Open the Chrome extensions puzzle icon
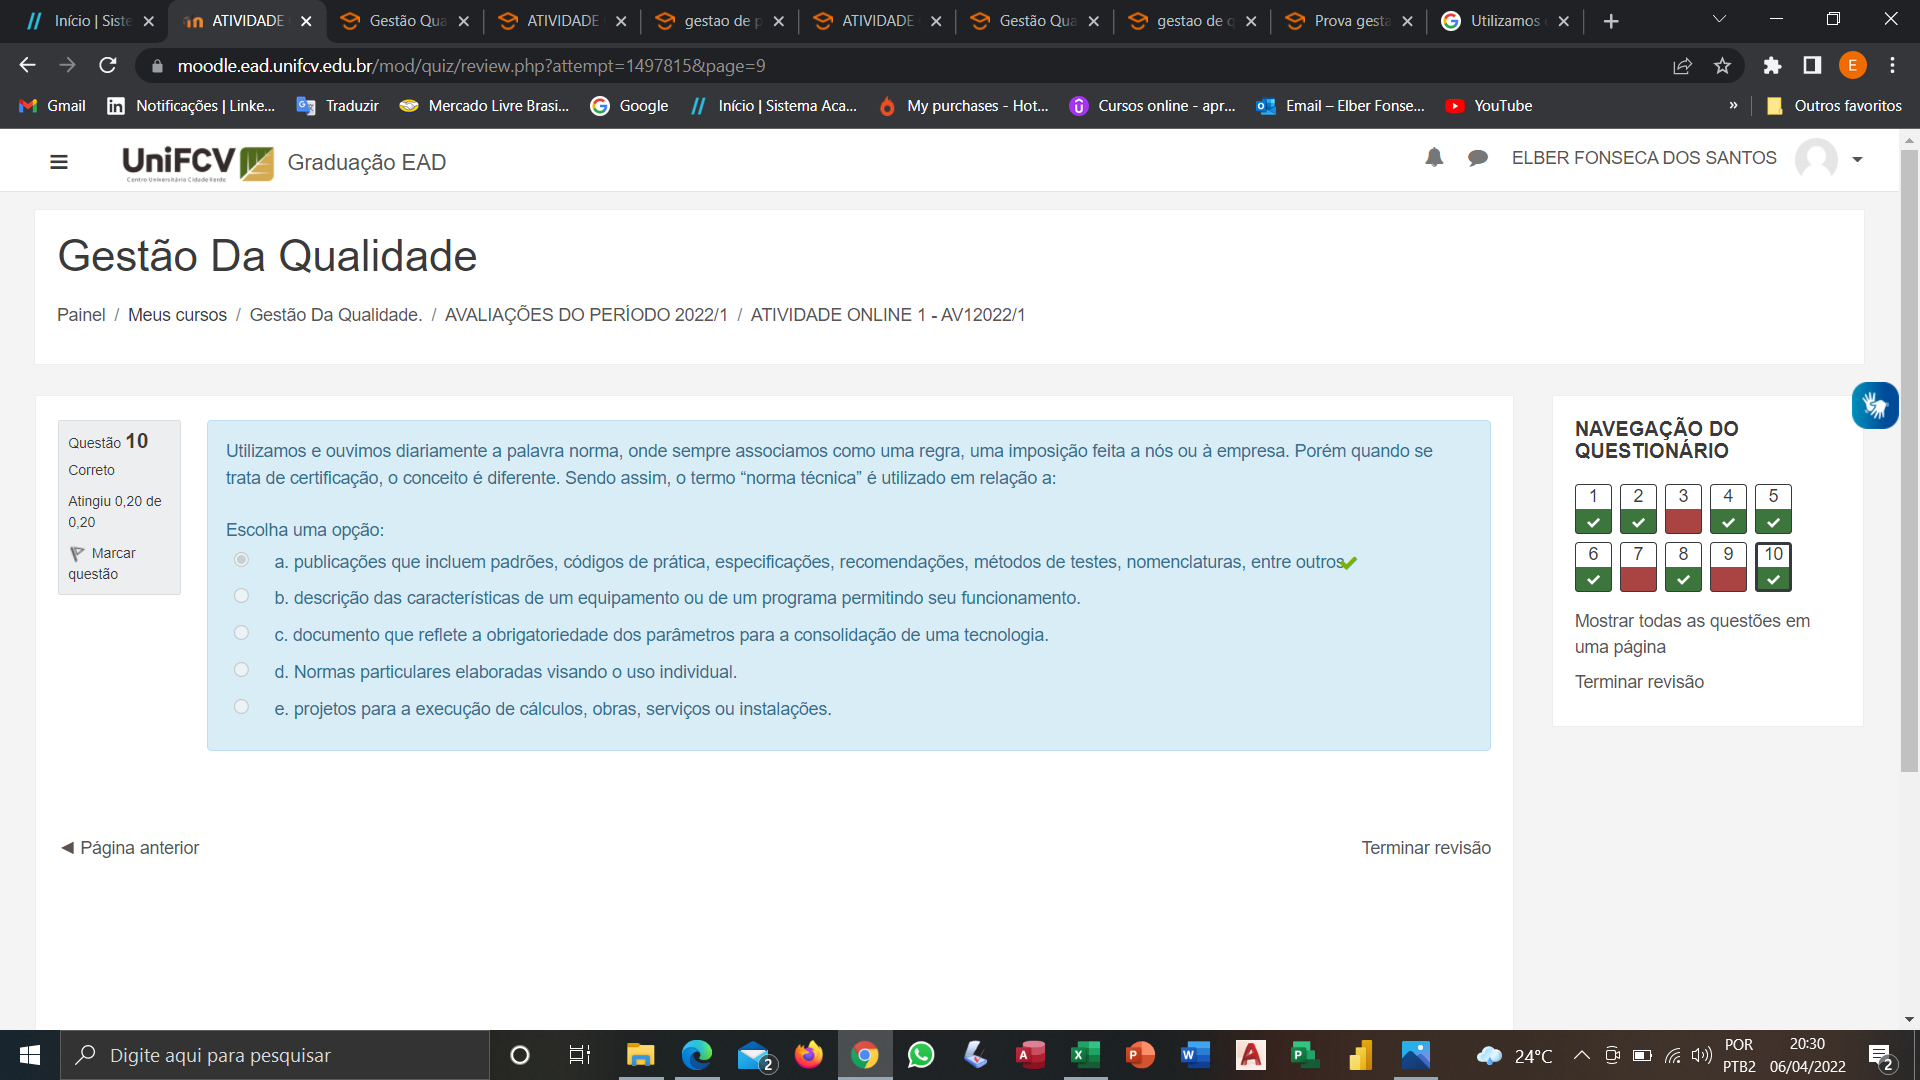The height and width of the screenshot is (1080, 1920). (1772, 66)
